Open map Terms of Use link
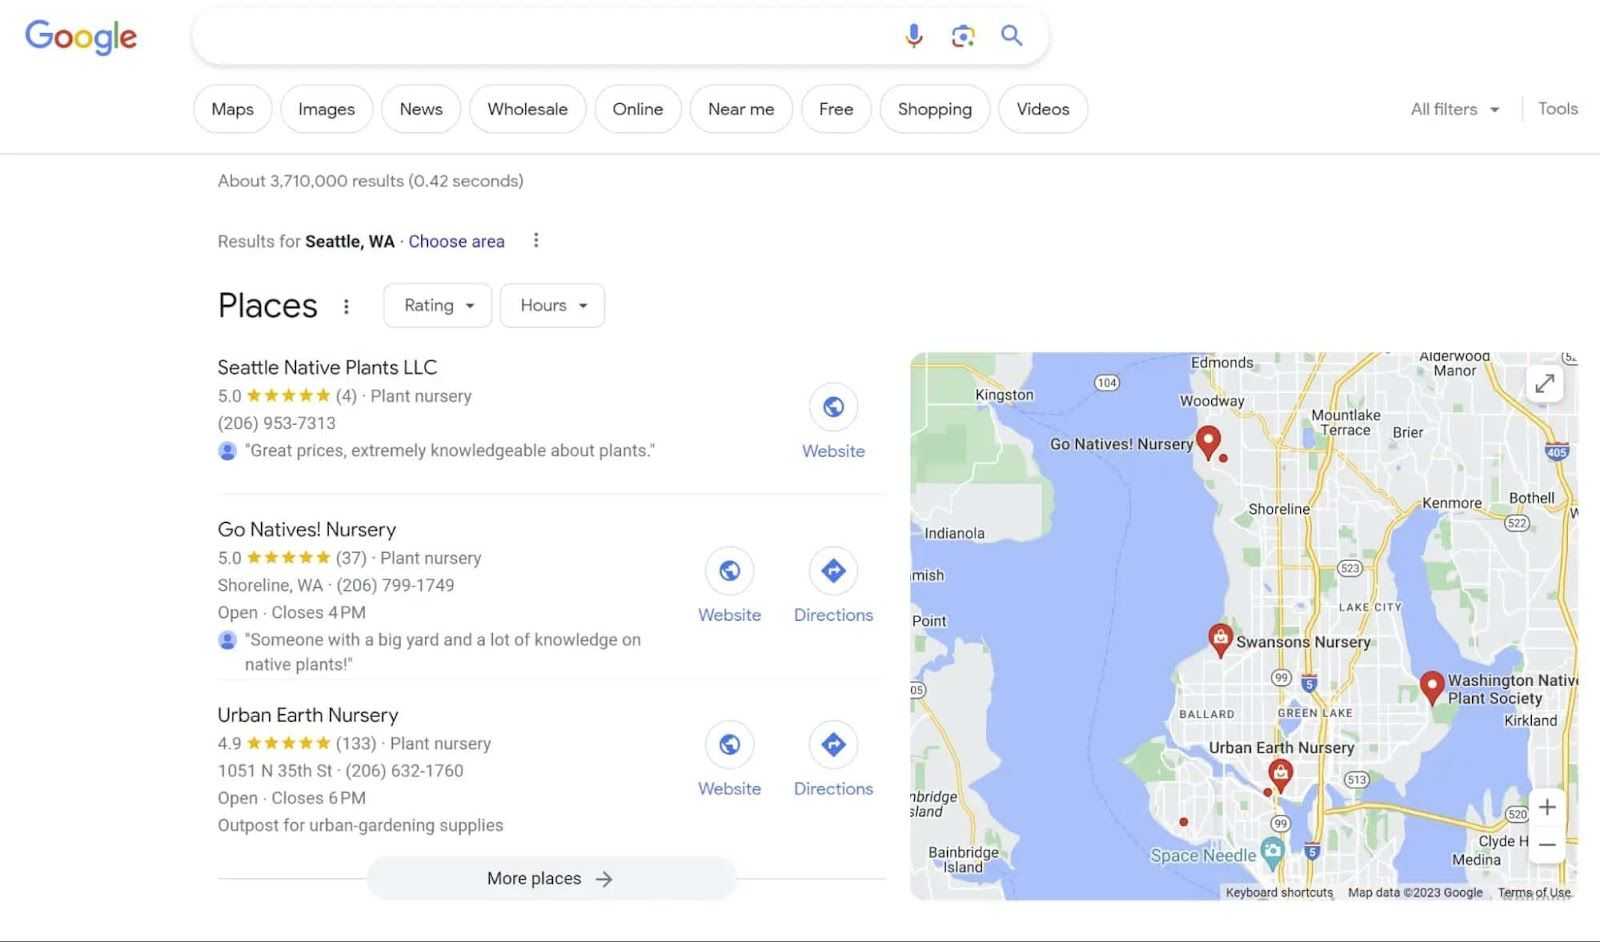Image resolution: width=1600 pixels, height=942 pixels. (1534, 892)
